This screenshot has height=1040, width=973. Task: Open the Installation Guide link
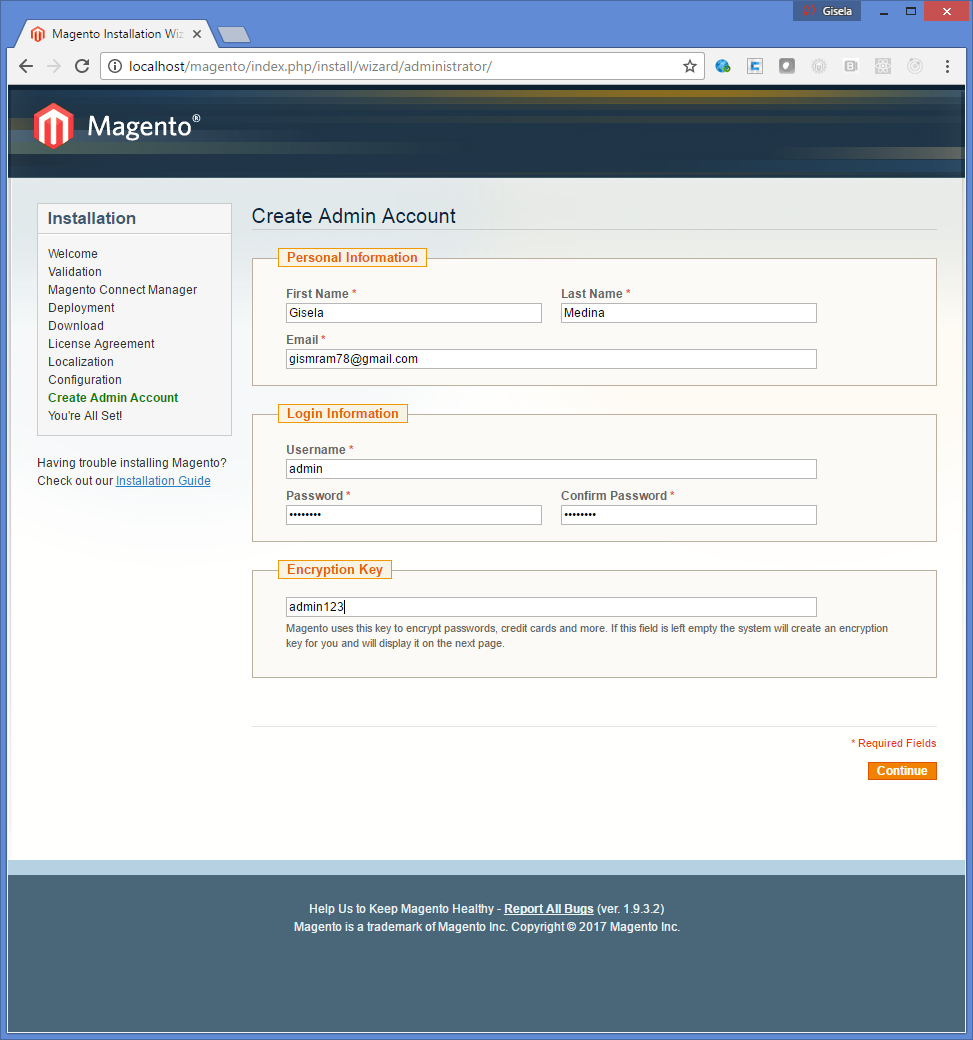(163, 481)
